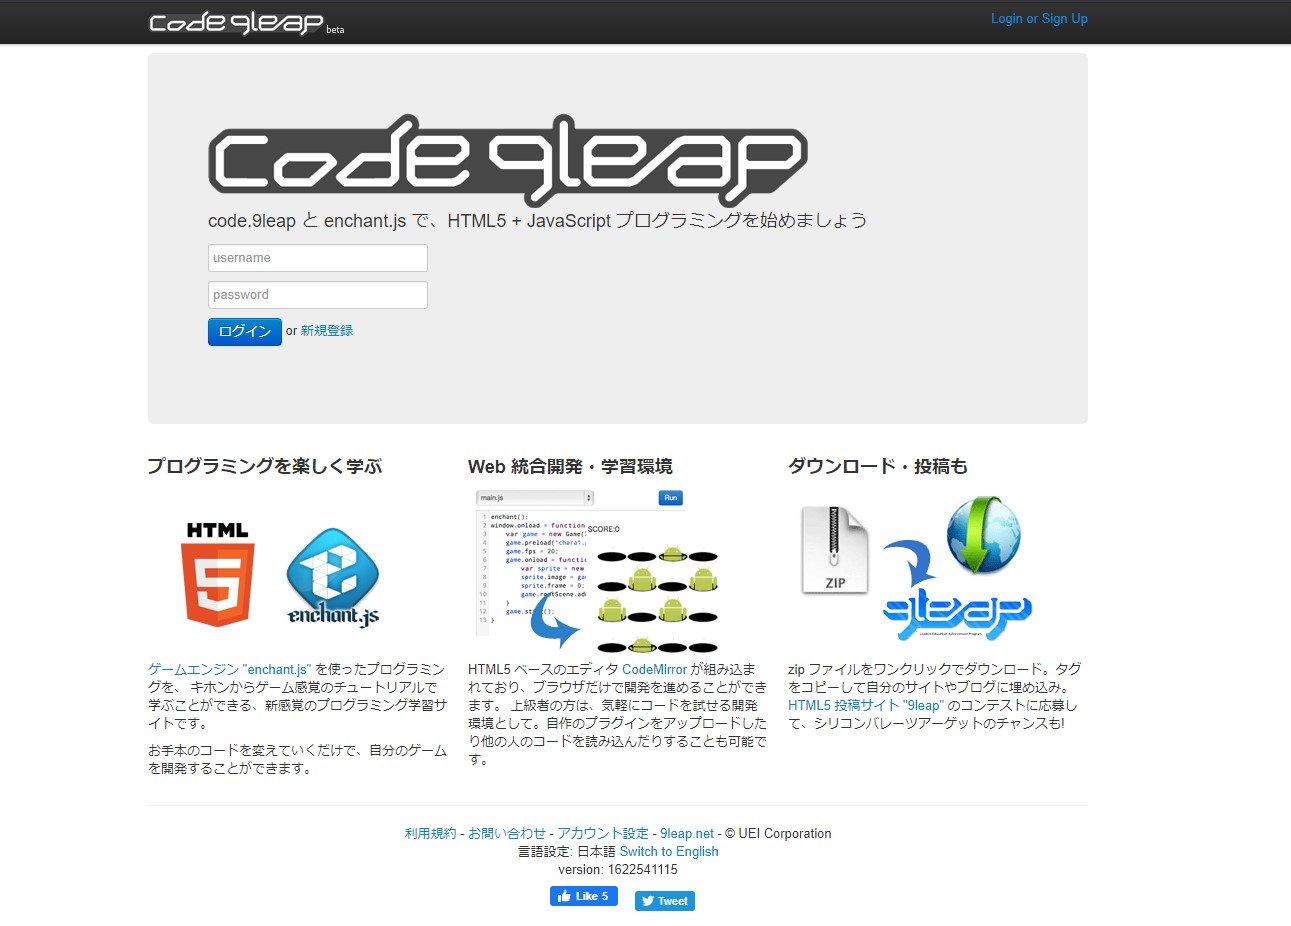
Task: Open the 新規登録 registration link
Action: point(327,331)
